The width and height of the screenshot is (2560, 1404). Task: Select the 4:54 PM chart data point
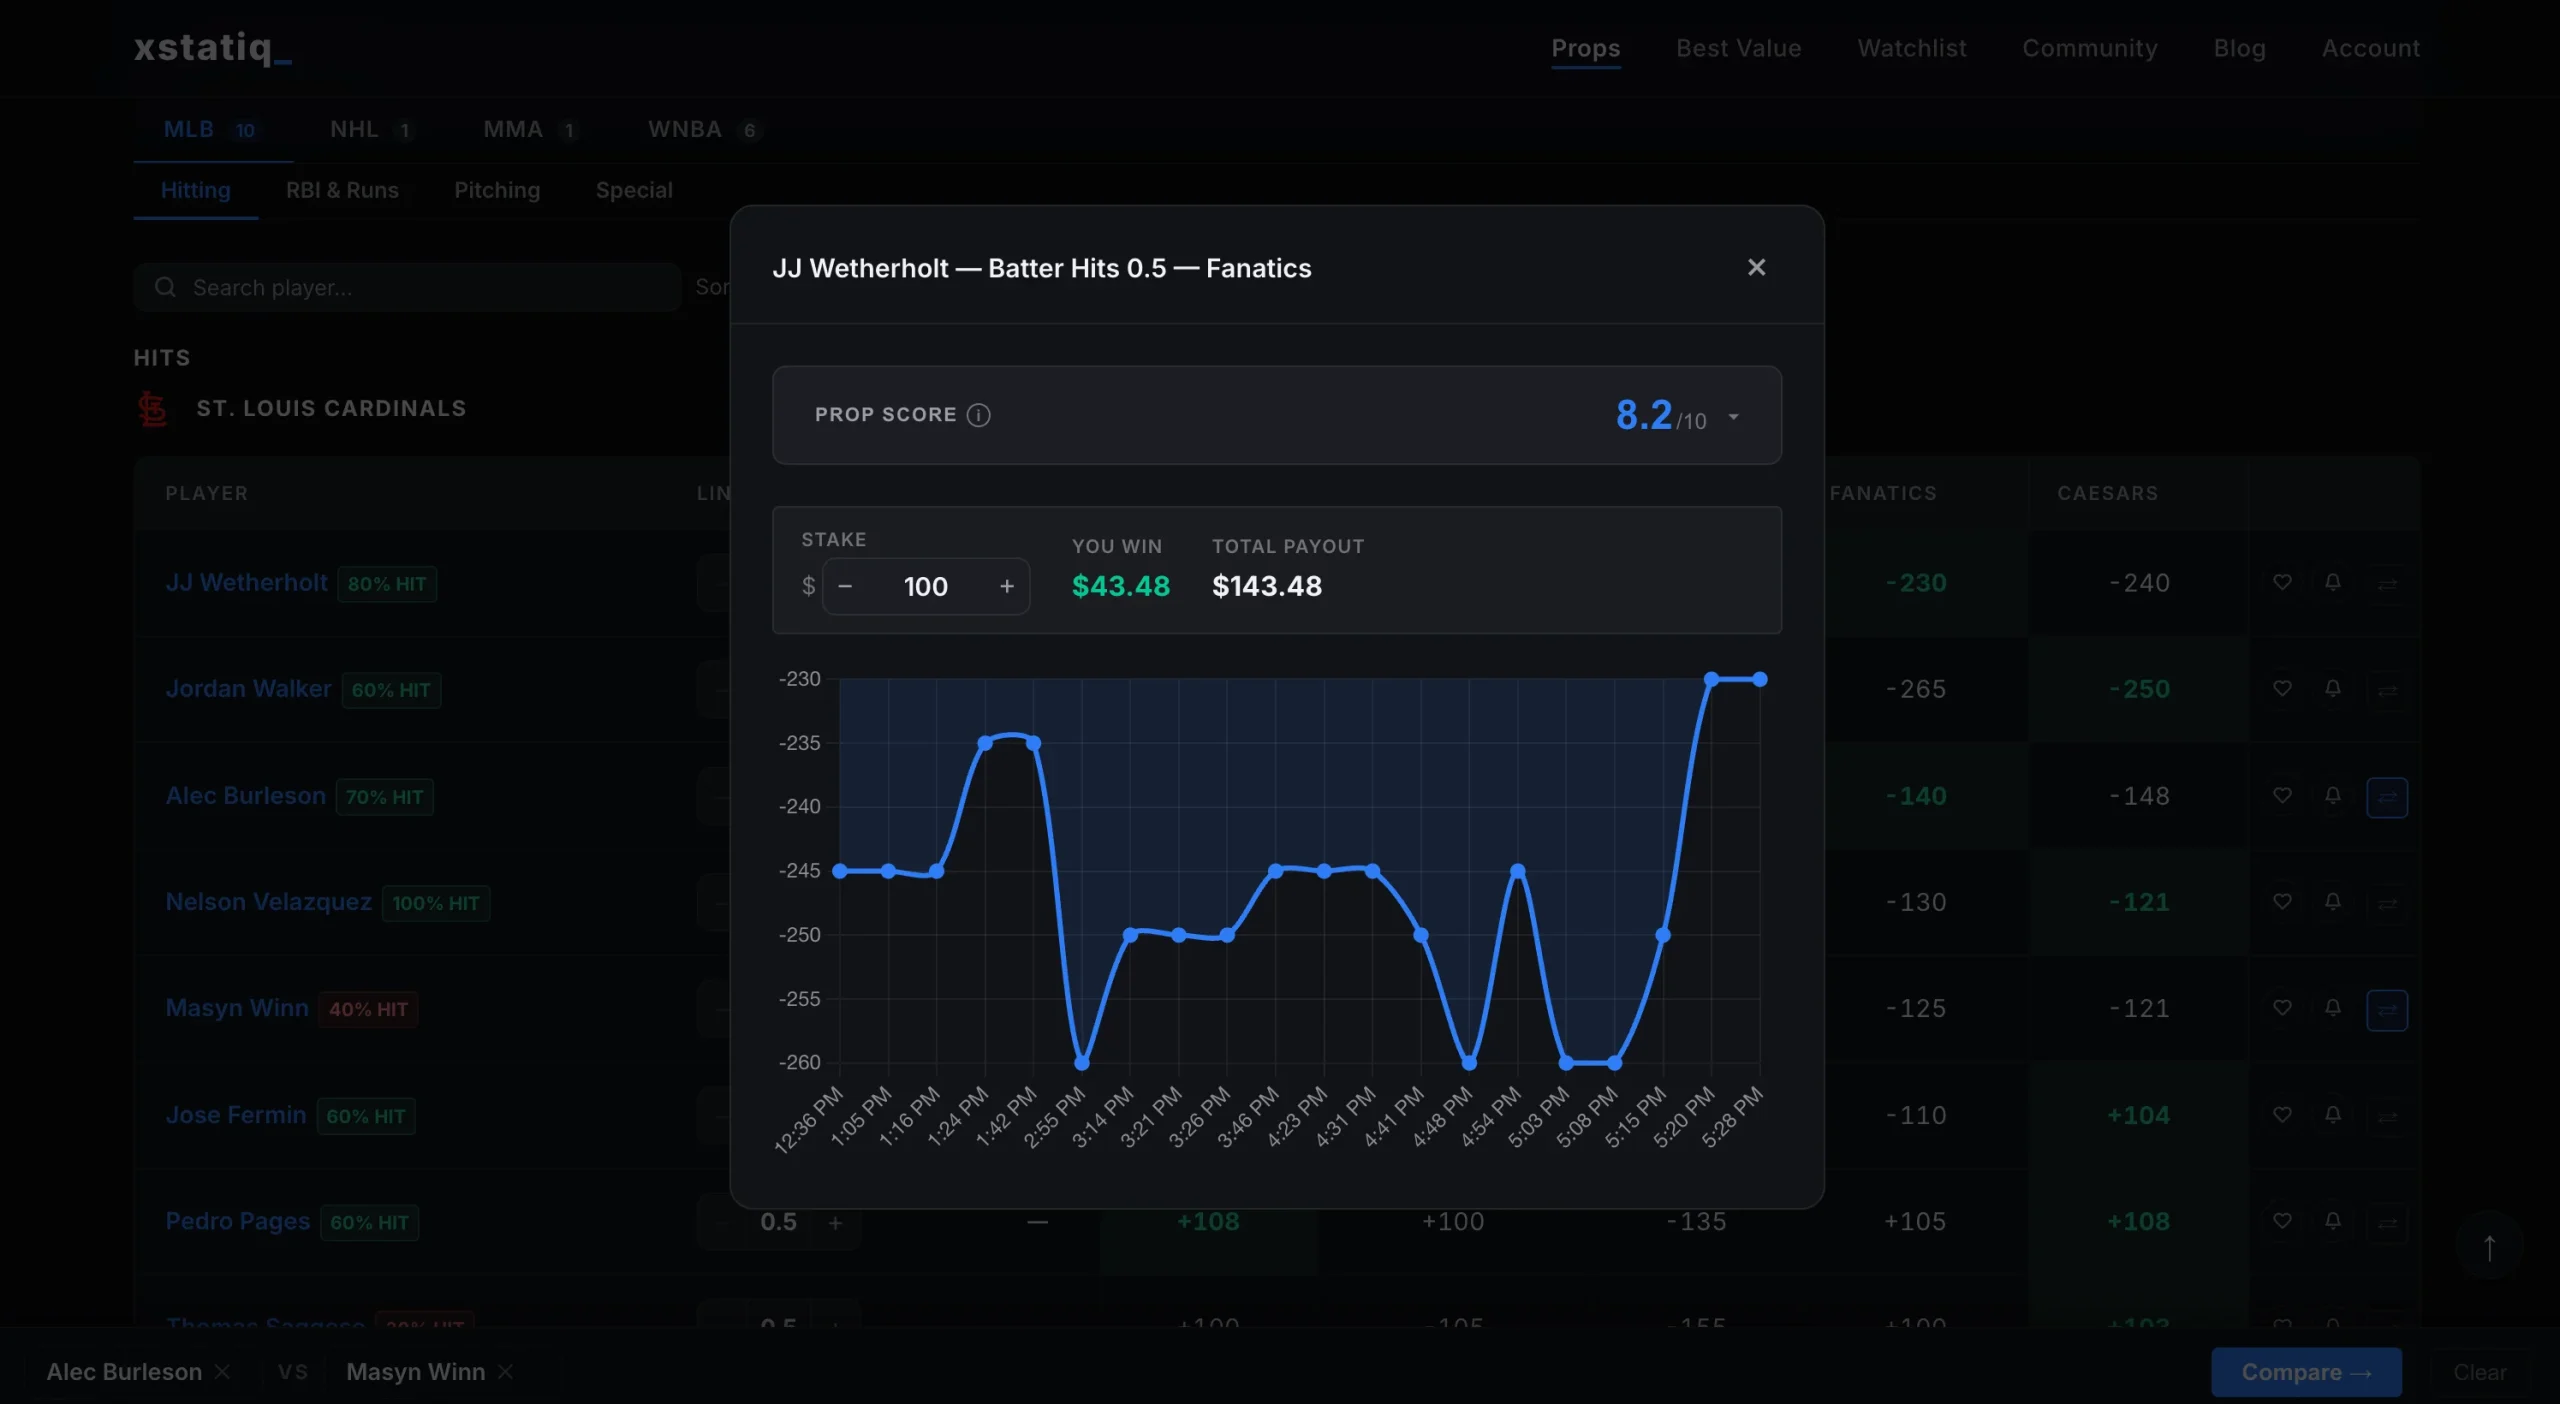(x=1518, y=870)
